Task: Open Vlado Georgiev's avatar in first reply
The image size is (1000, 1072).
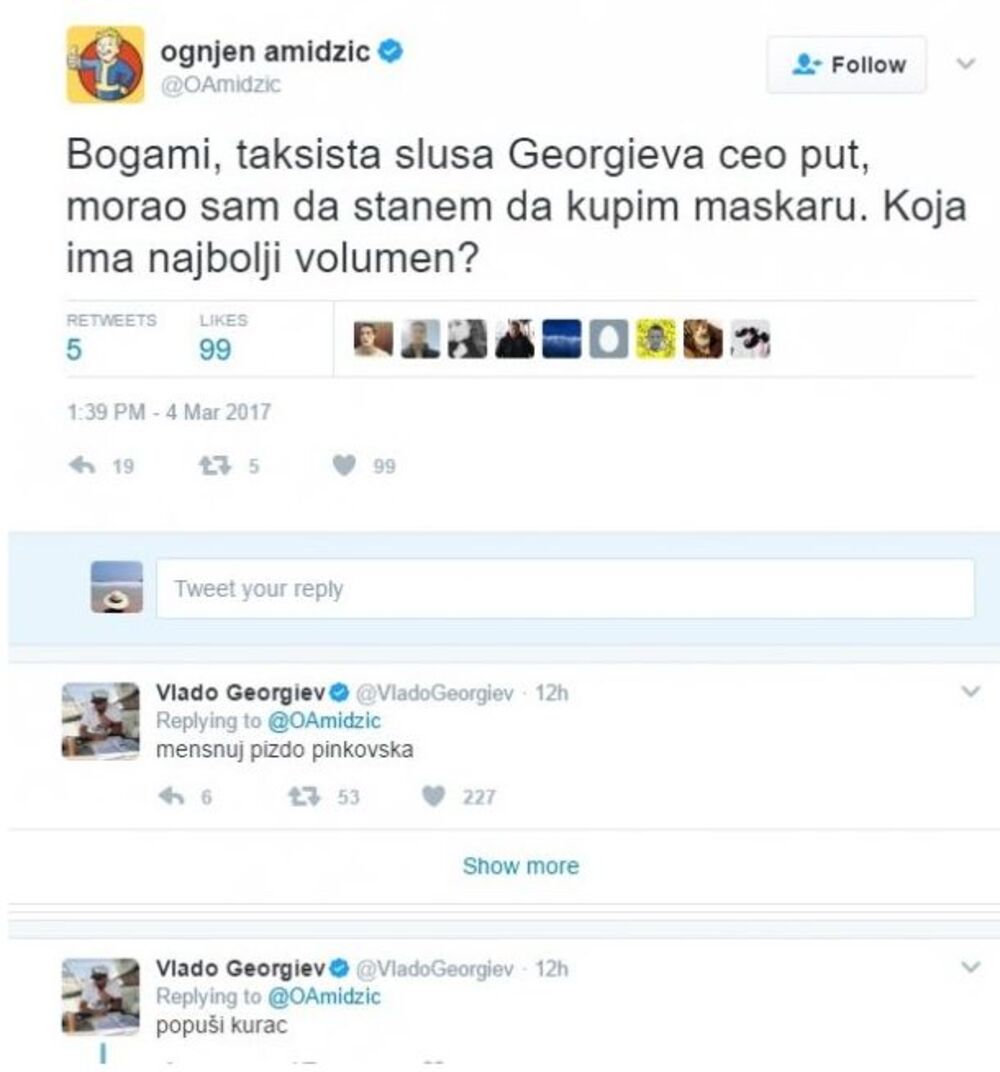Action: point(100,721)
